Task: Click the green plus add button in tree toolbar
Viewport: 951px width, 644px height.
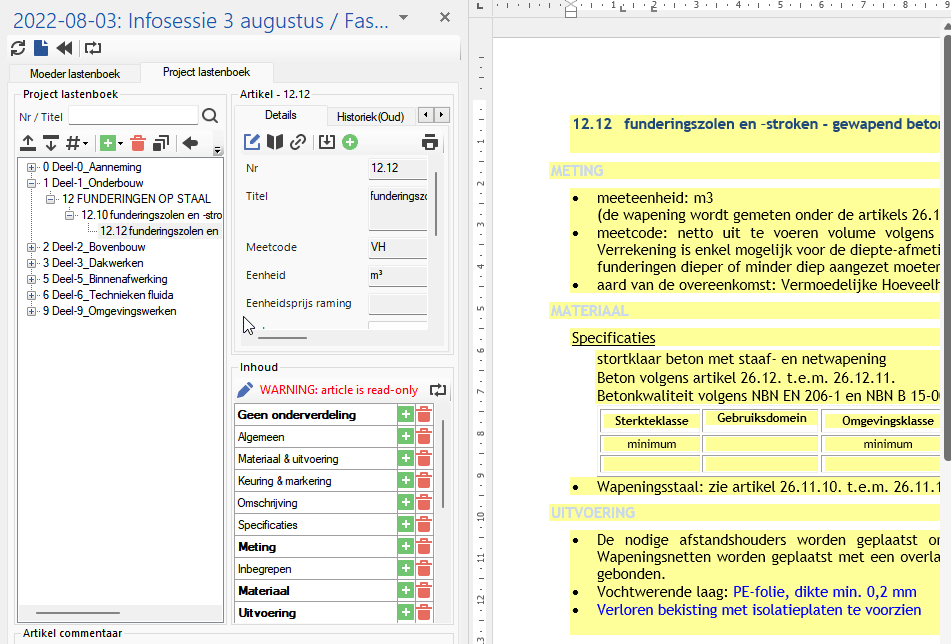Action: coord(108,143)
